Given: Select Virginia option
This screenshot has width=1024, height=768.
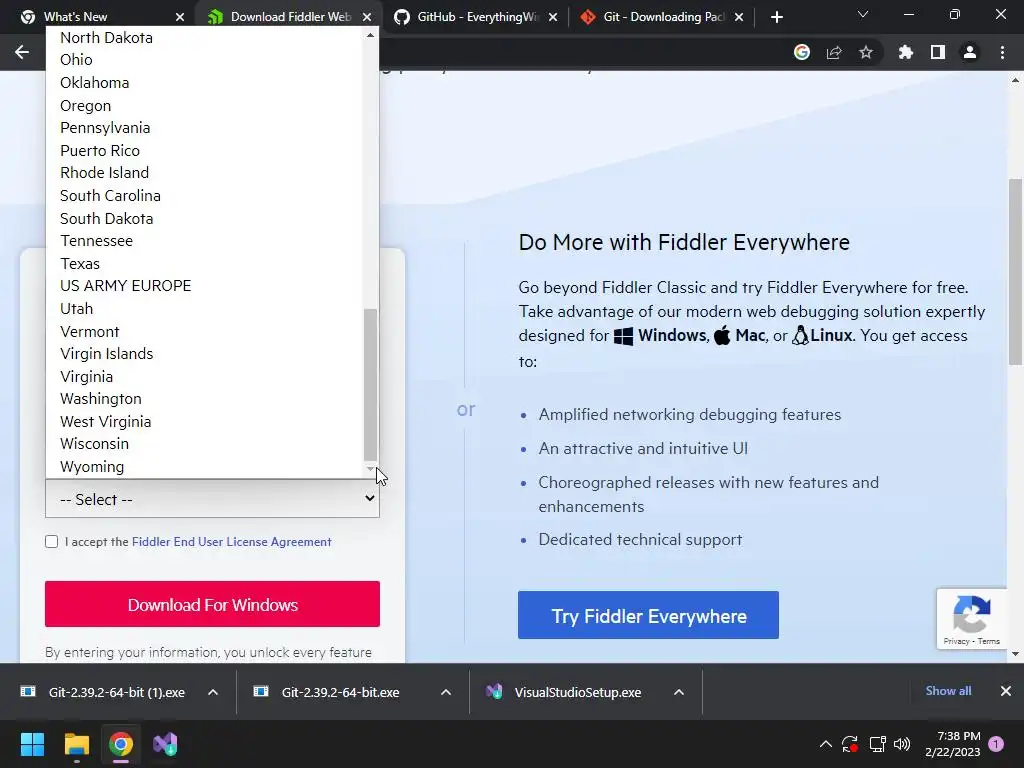Looking at the screenshot, I should [204, 376].
